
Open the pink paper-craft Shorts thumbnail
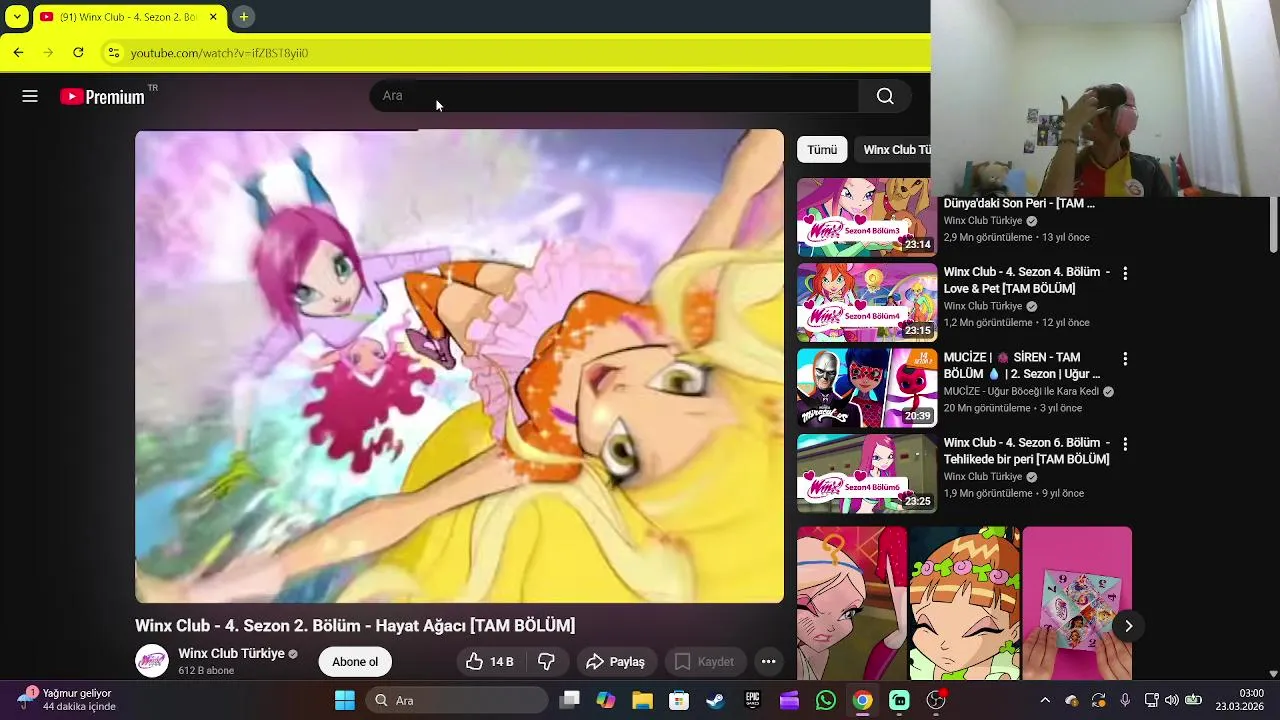click(1077, 603)
